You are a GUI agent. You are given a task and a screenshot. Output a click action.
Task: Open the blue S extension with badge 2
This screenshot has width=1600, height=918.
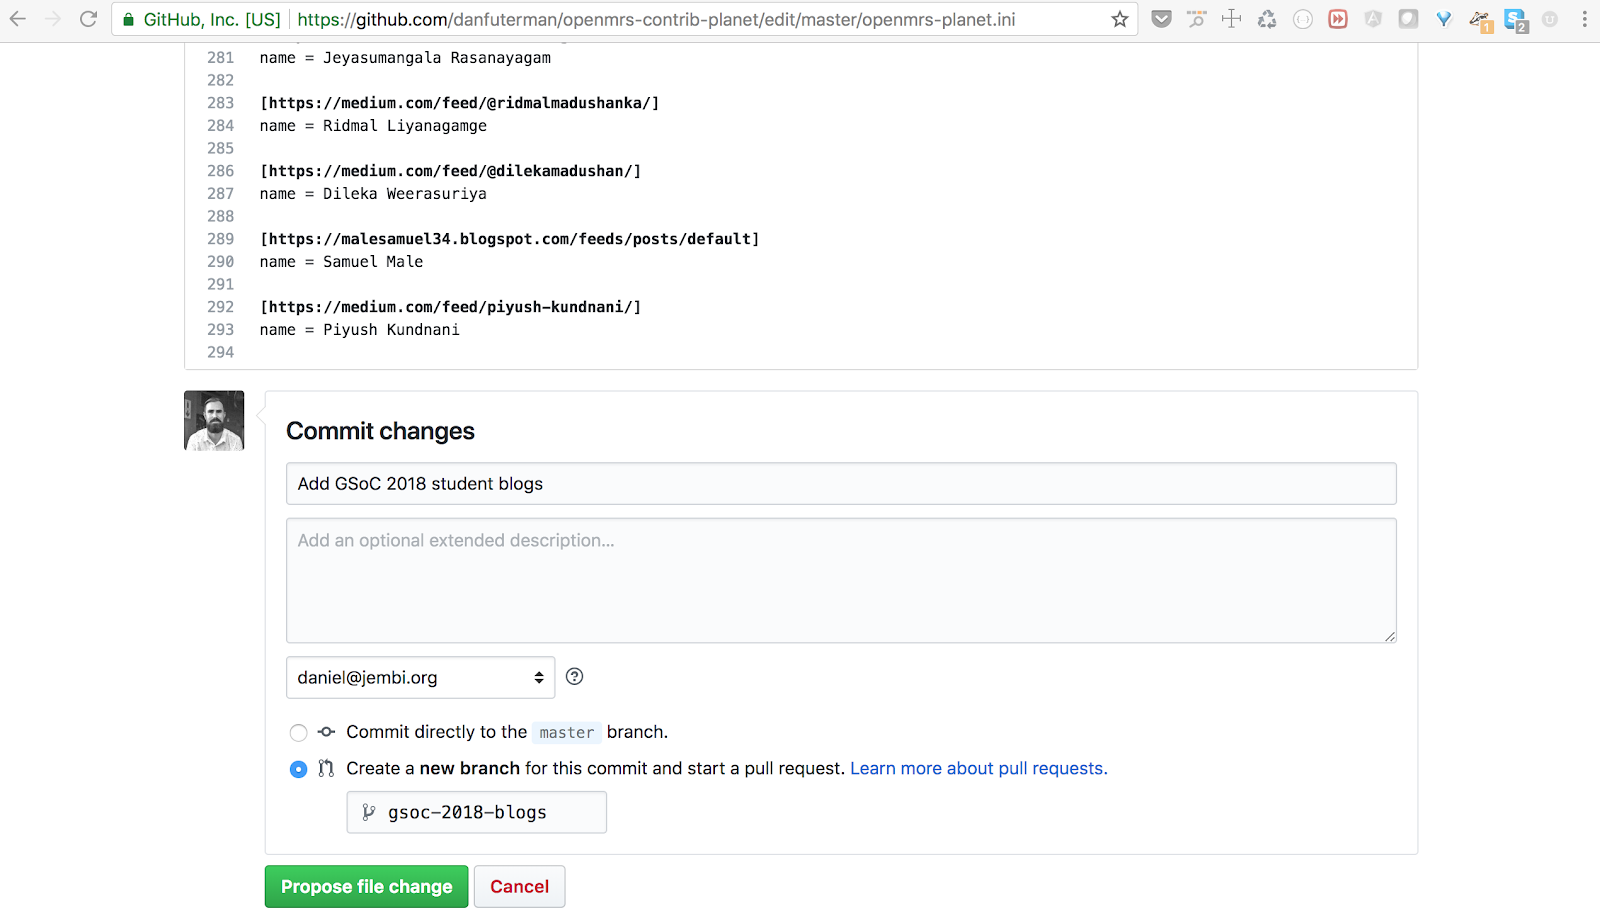pos(1516,21)
